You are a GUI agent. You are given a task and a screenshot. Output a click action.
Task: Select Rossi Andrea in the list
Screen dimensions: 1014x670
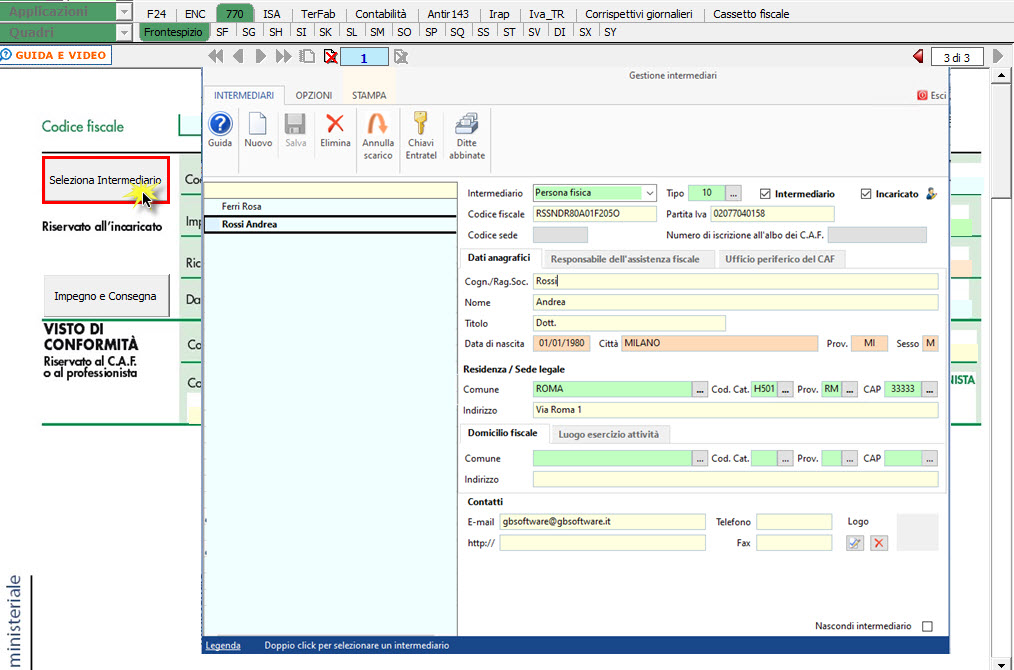pyautogui.click(x=330, y=224)
